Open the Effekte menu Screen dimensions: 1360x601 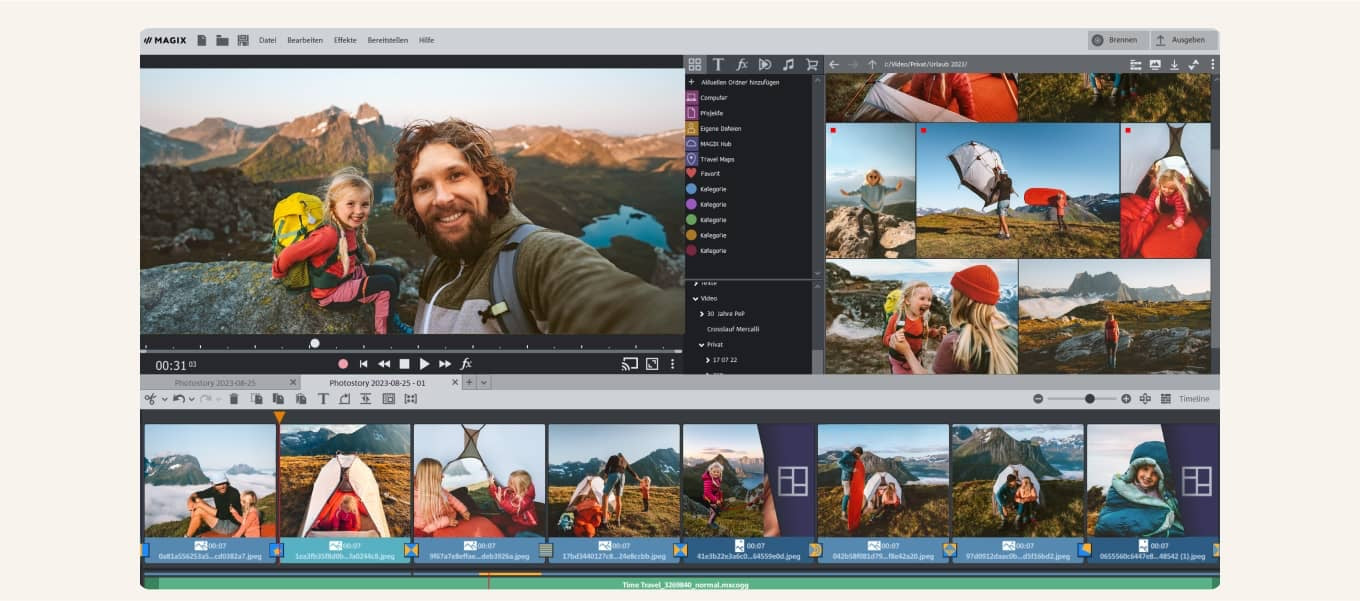(x=345, y=40)
